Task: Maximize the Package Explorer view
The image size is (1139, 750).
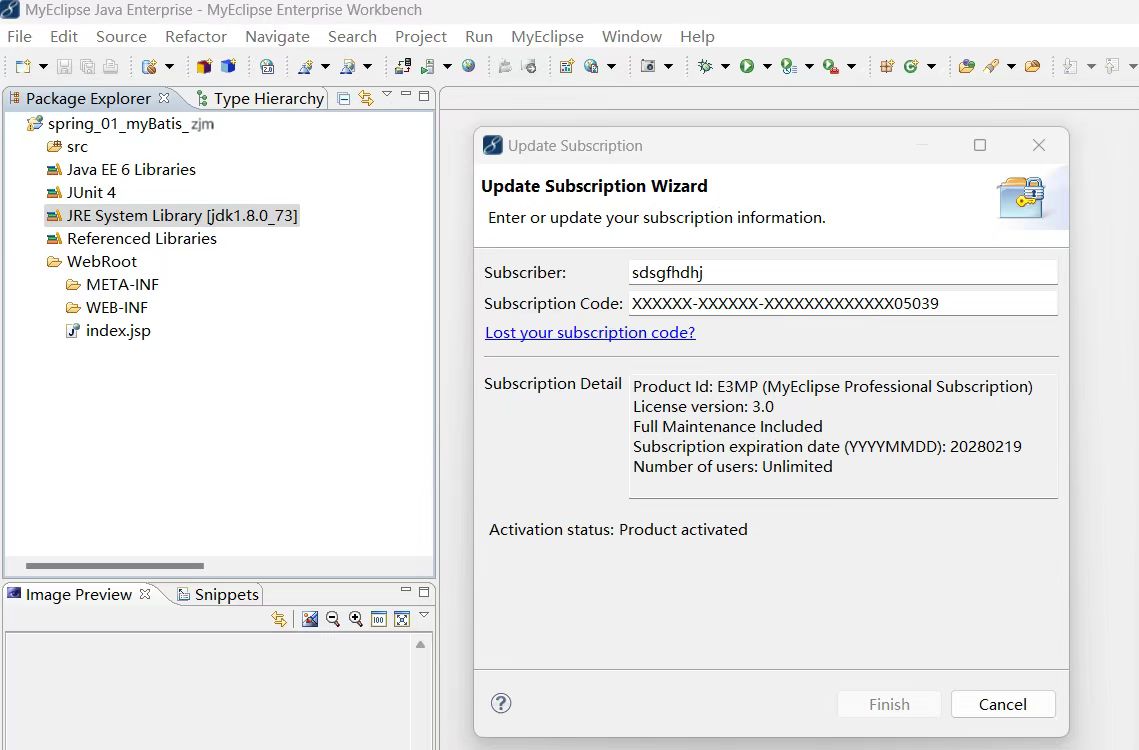Action: (424, 96)
